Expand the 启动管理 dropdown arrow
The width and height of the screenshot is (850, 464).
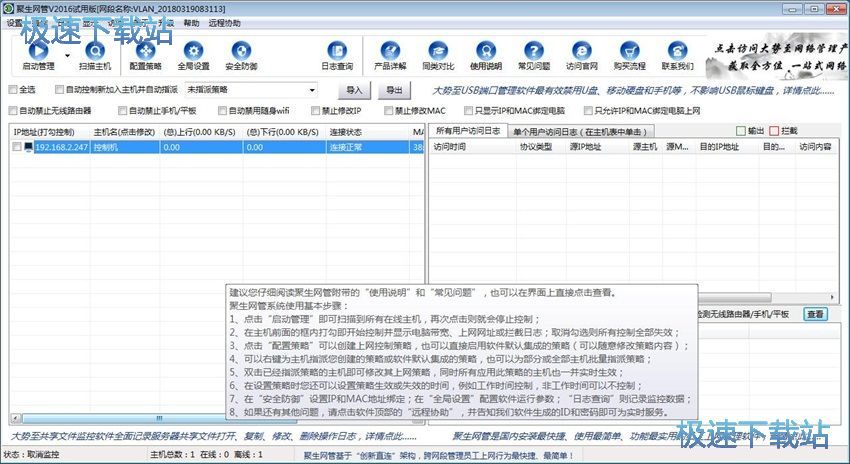click(x=67, y=55)
